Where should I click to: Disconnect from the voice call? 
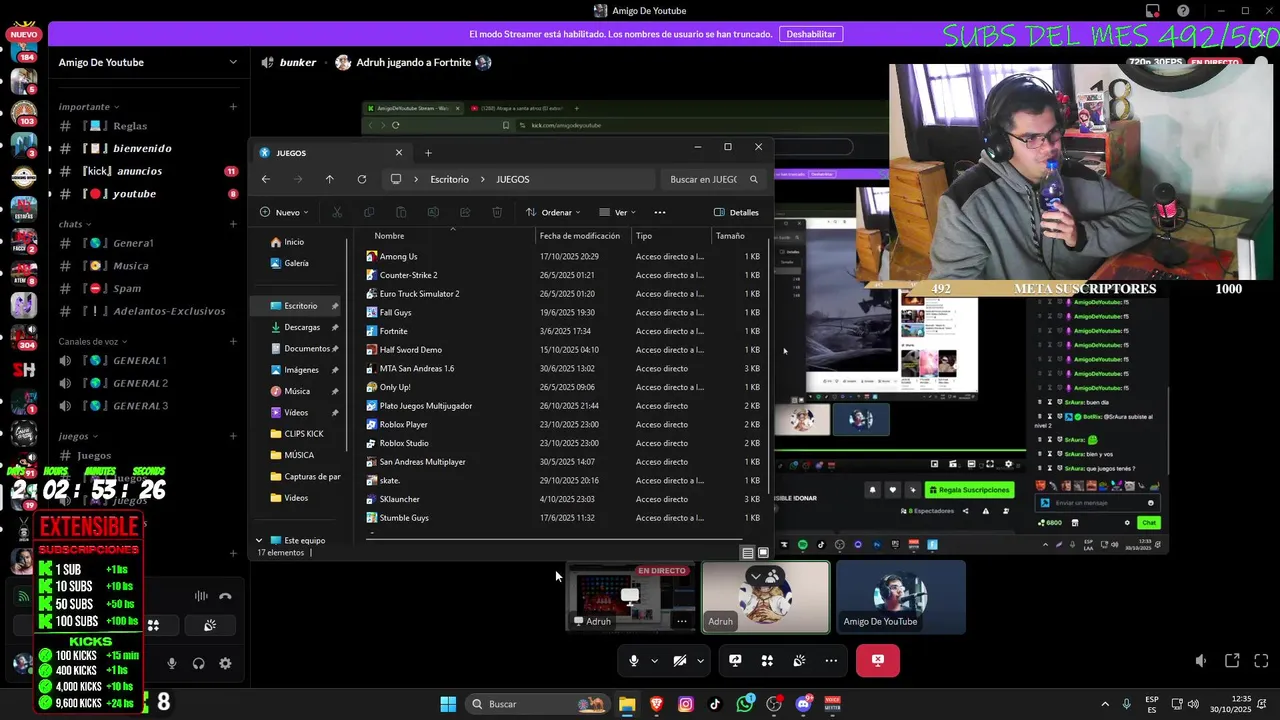coord(225,596)
